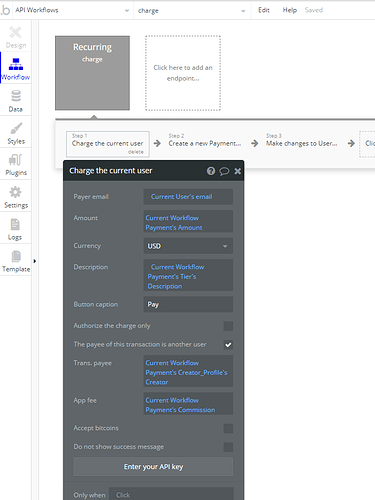
Task: Open the Workflow tab in sidebar
Action: 15,69
